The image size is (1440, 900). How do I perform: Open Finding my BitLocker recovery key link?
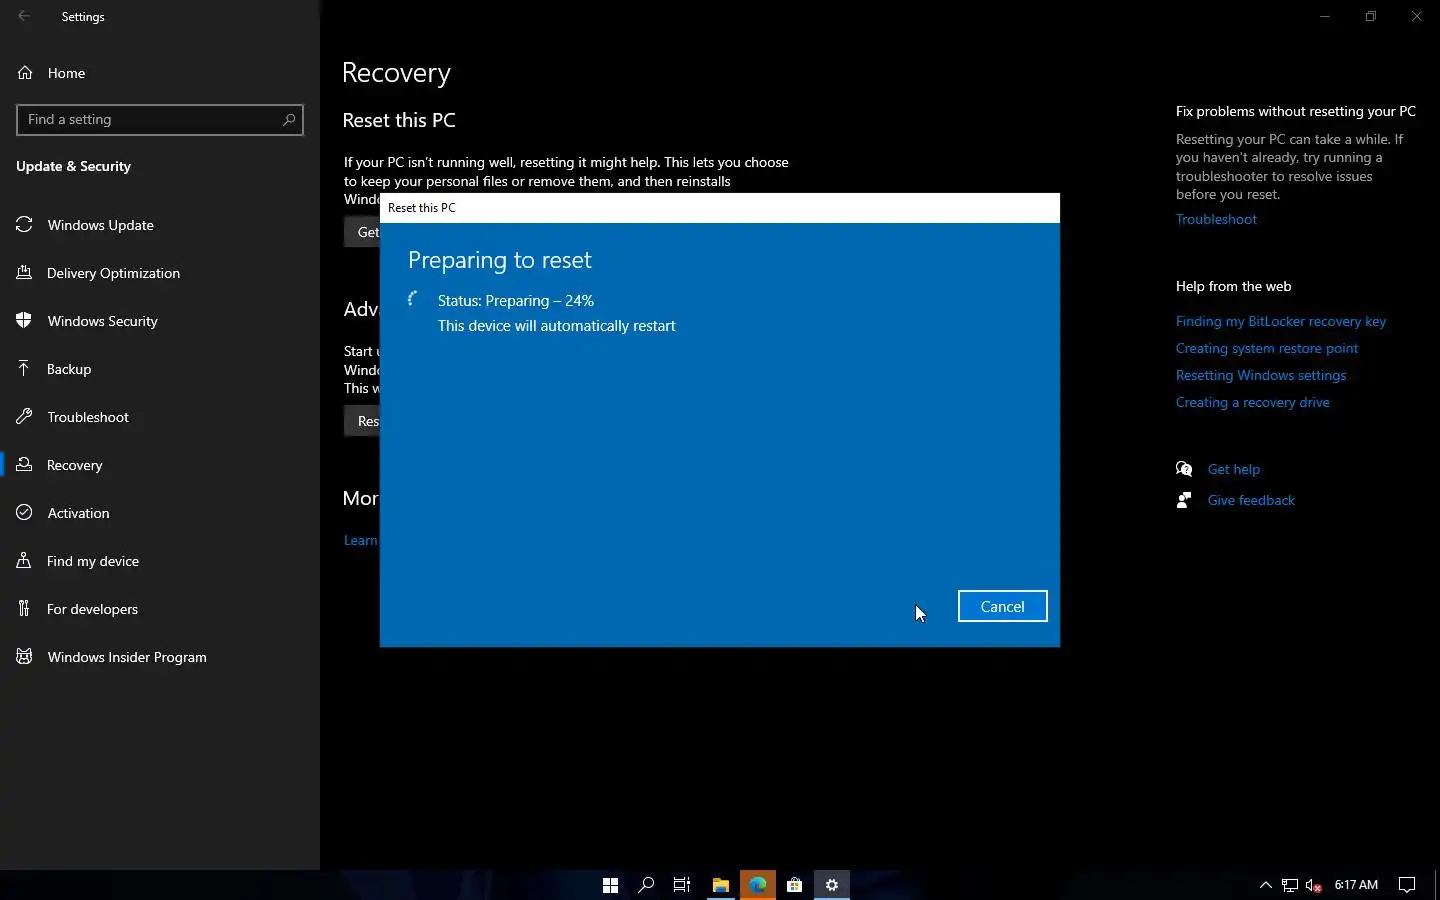(1281, 321)
